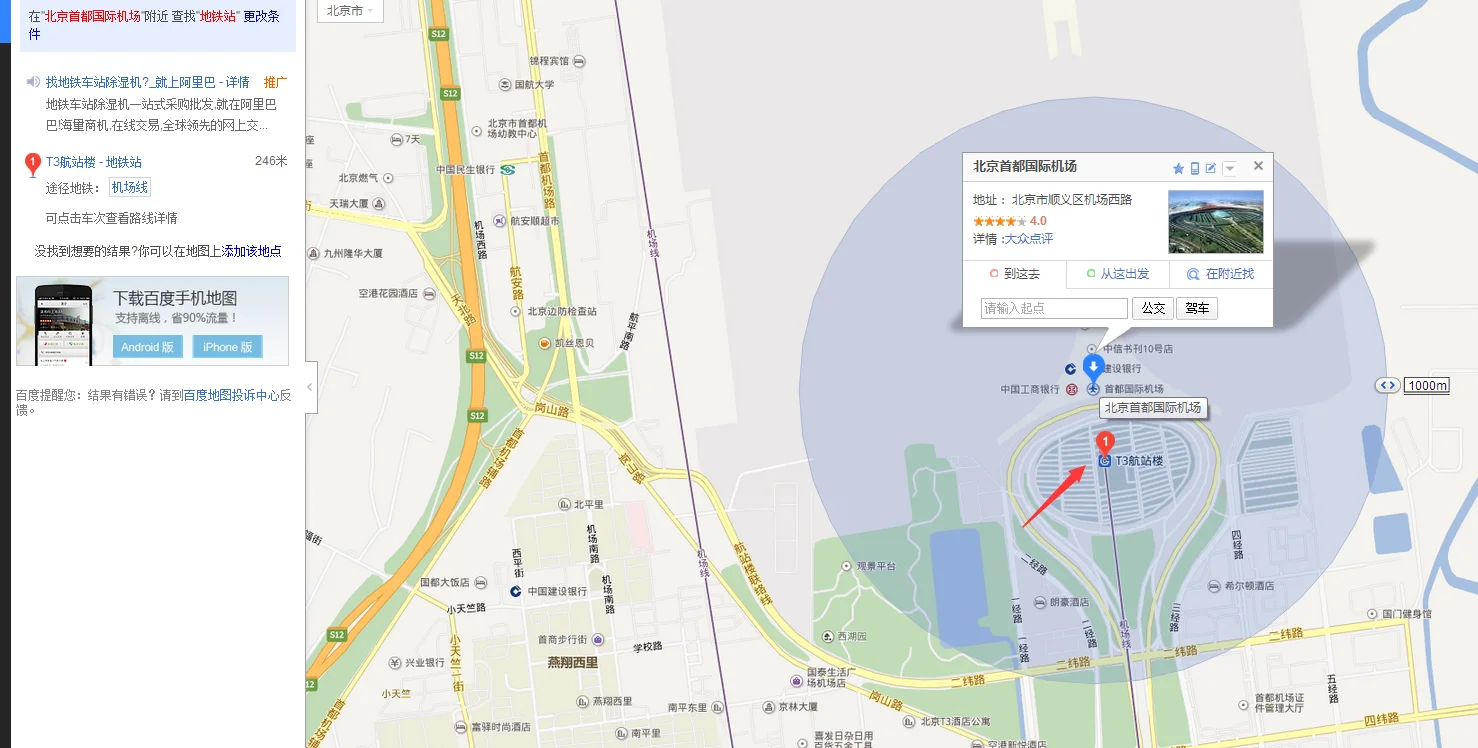The height and width of the screenshot is (748, 1478).
Task: Click the 机场线 subway line tag
Action: point(130,187)
